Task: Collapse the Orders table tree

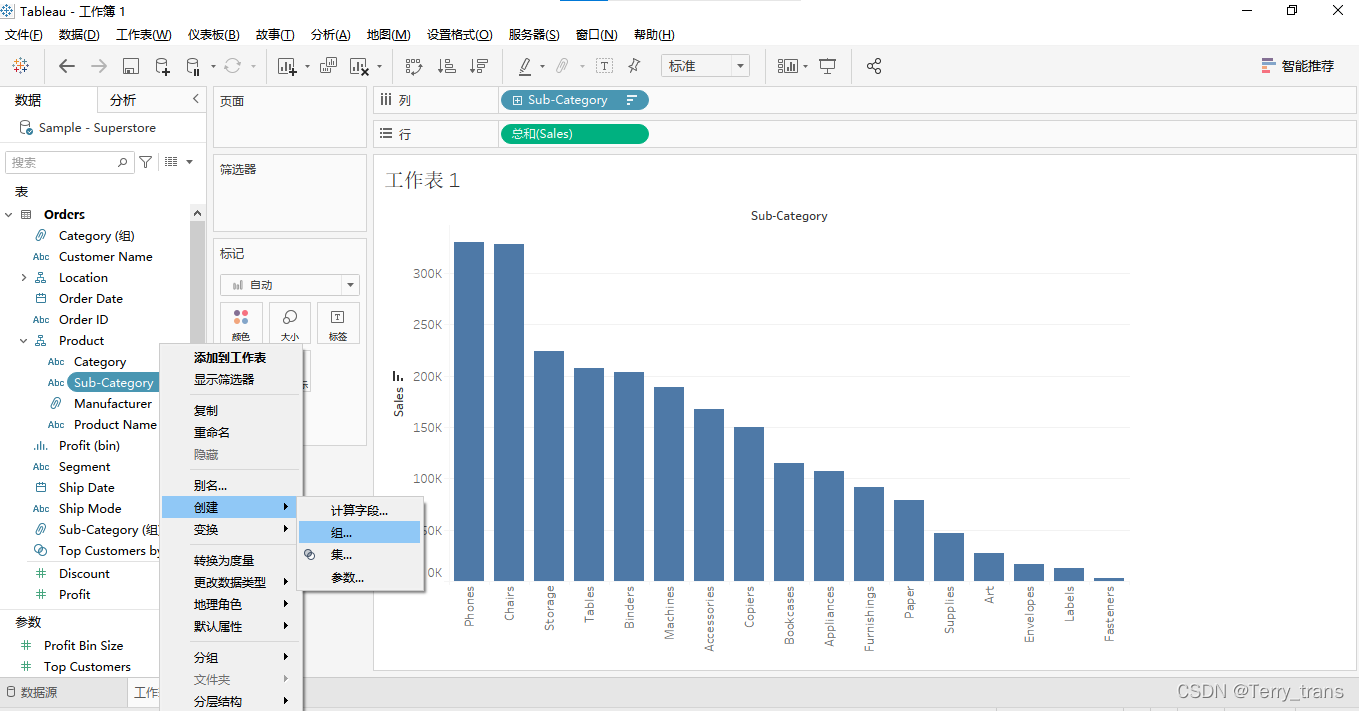Action: [x=9, y=215]
